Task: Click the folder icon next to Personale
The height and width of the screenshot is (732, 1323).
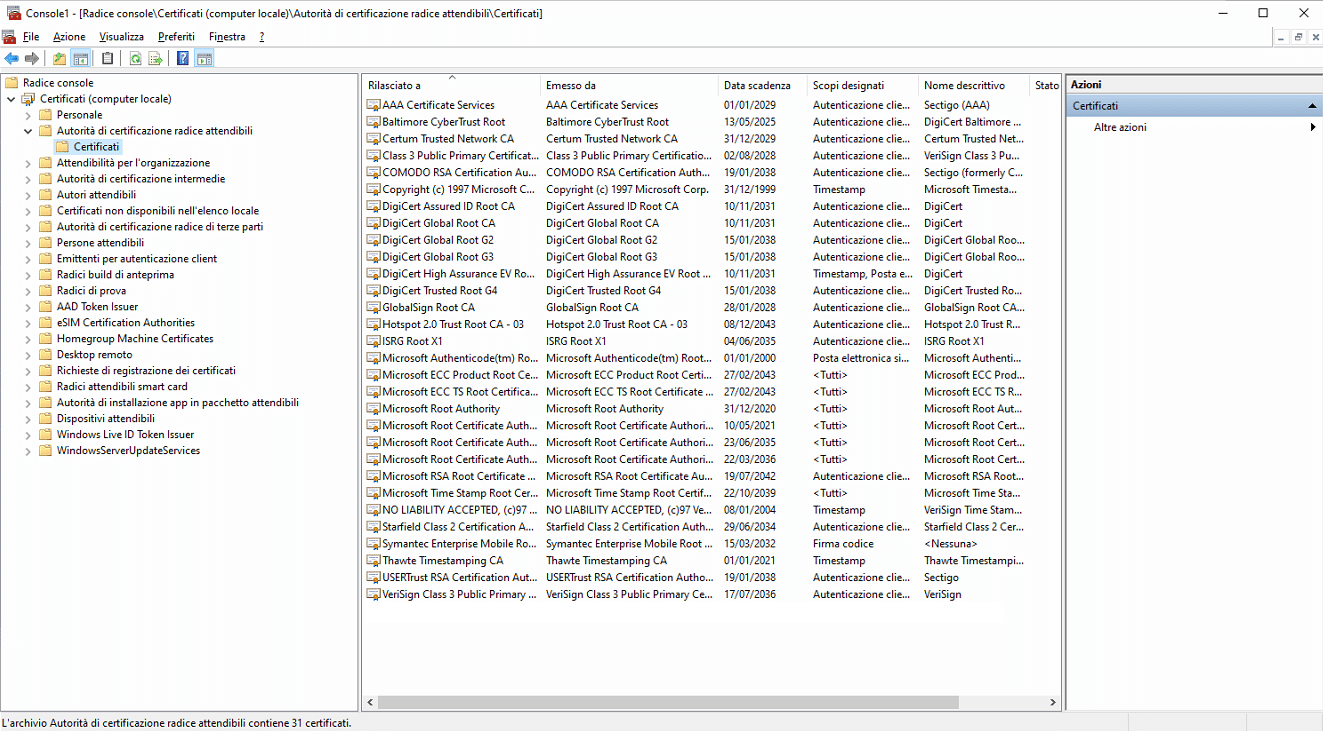Action: tap(45, 115)
